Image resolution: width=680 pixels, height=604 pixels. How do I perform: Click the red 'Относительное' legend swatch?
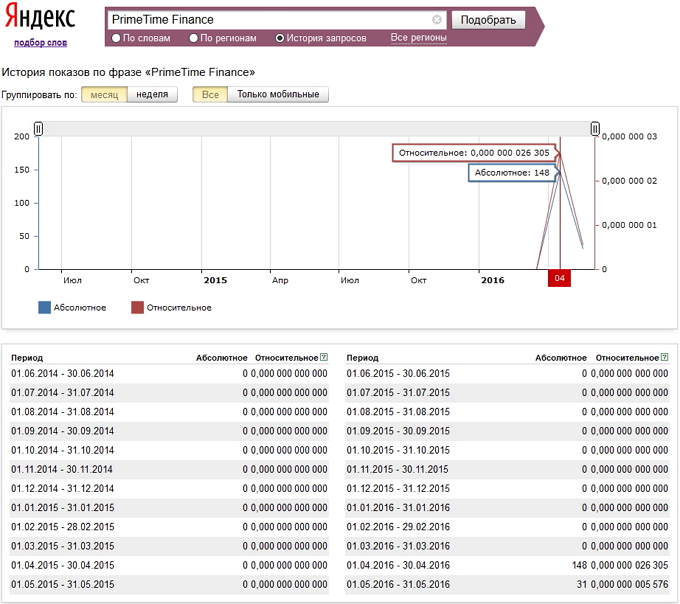pyautogui.click(x=137, y=307)
